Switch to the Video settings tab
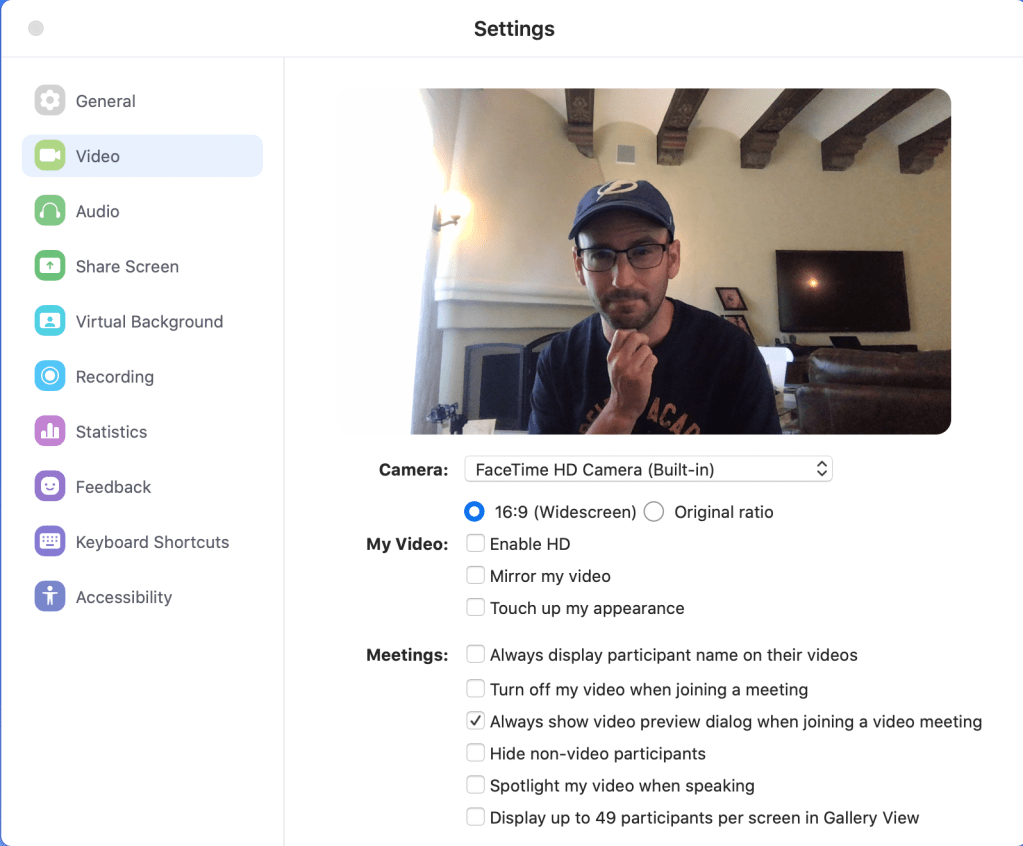 point(142,156)
